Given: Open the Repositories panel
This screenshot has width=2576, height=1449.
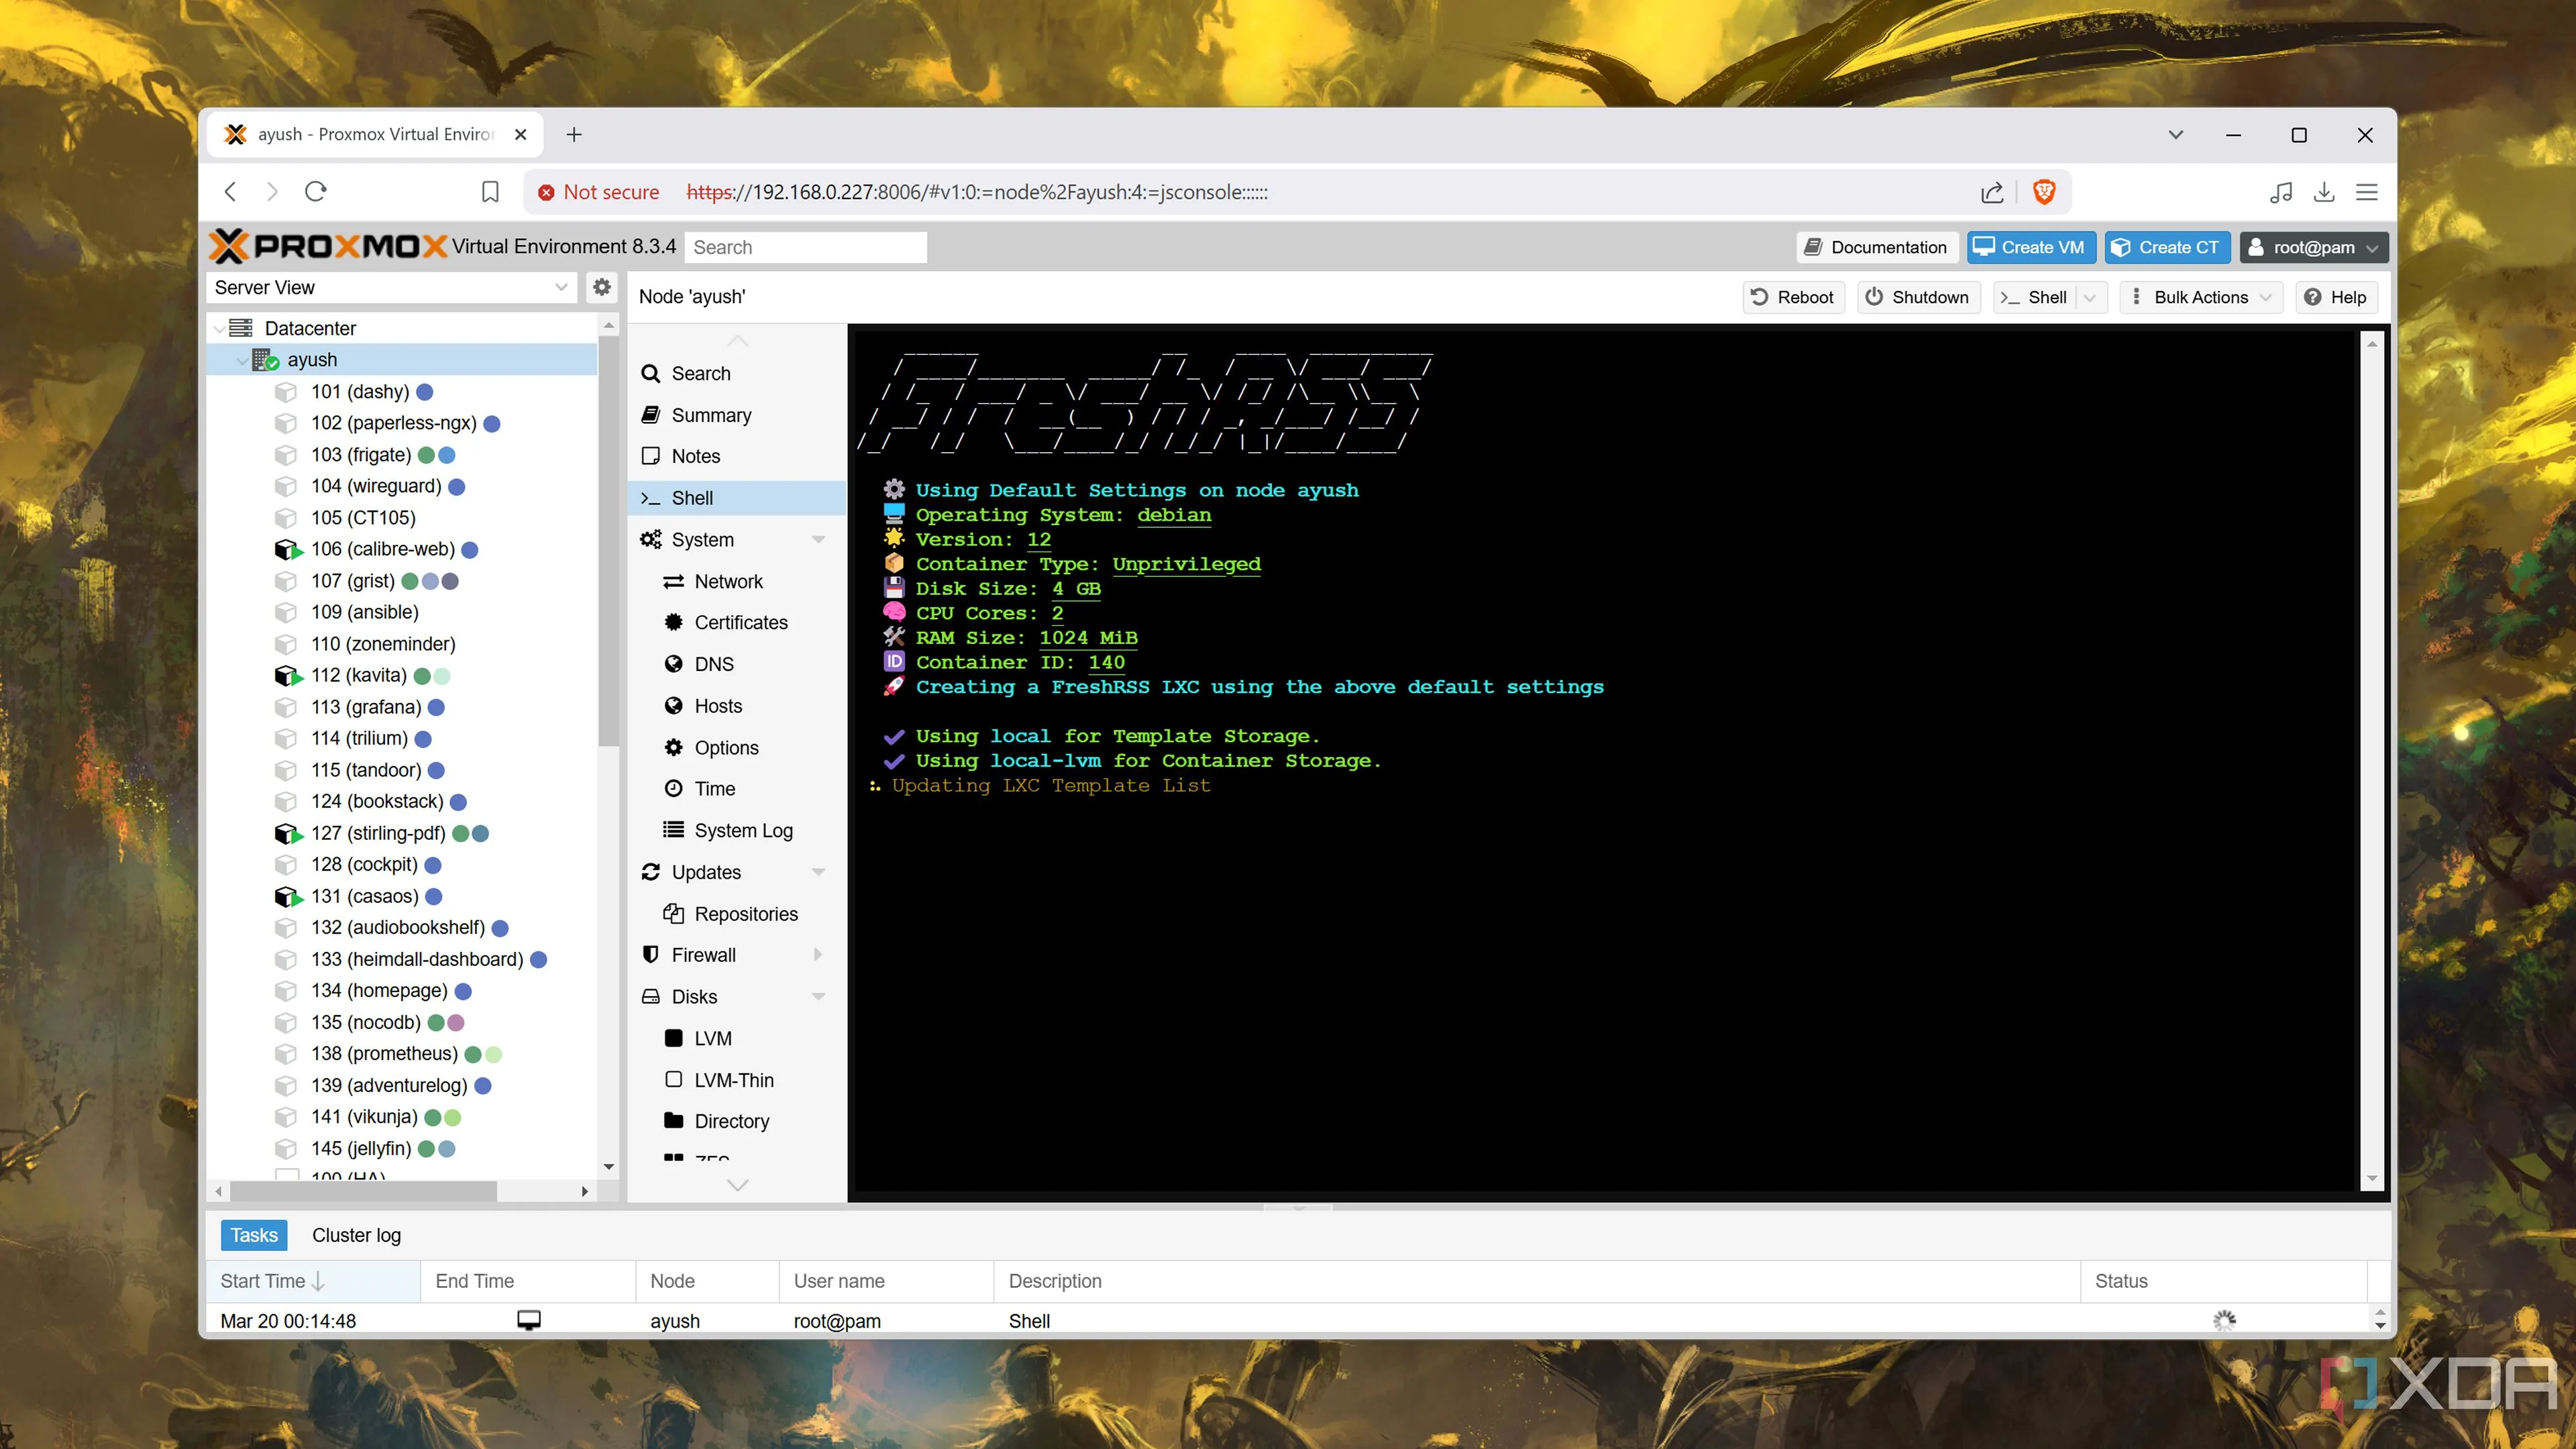Looking at the screenshot, I should pos(745,914).
